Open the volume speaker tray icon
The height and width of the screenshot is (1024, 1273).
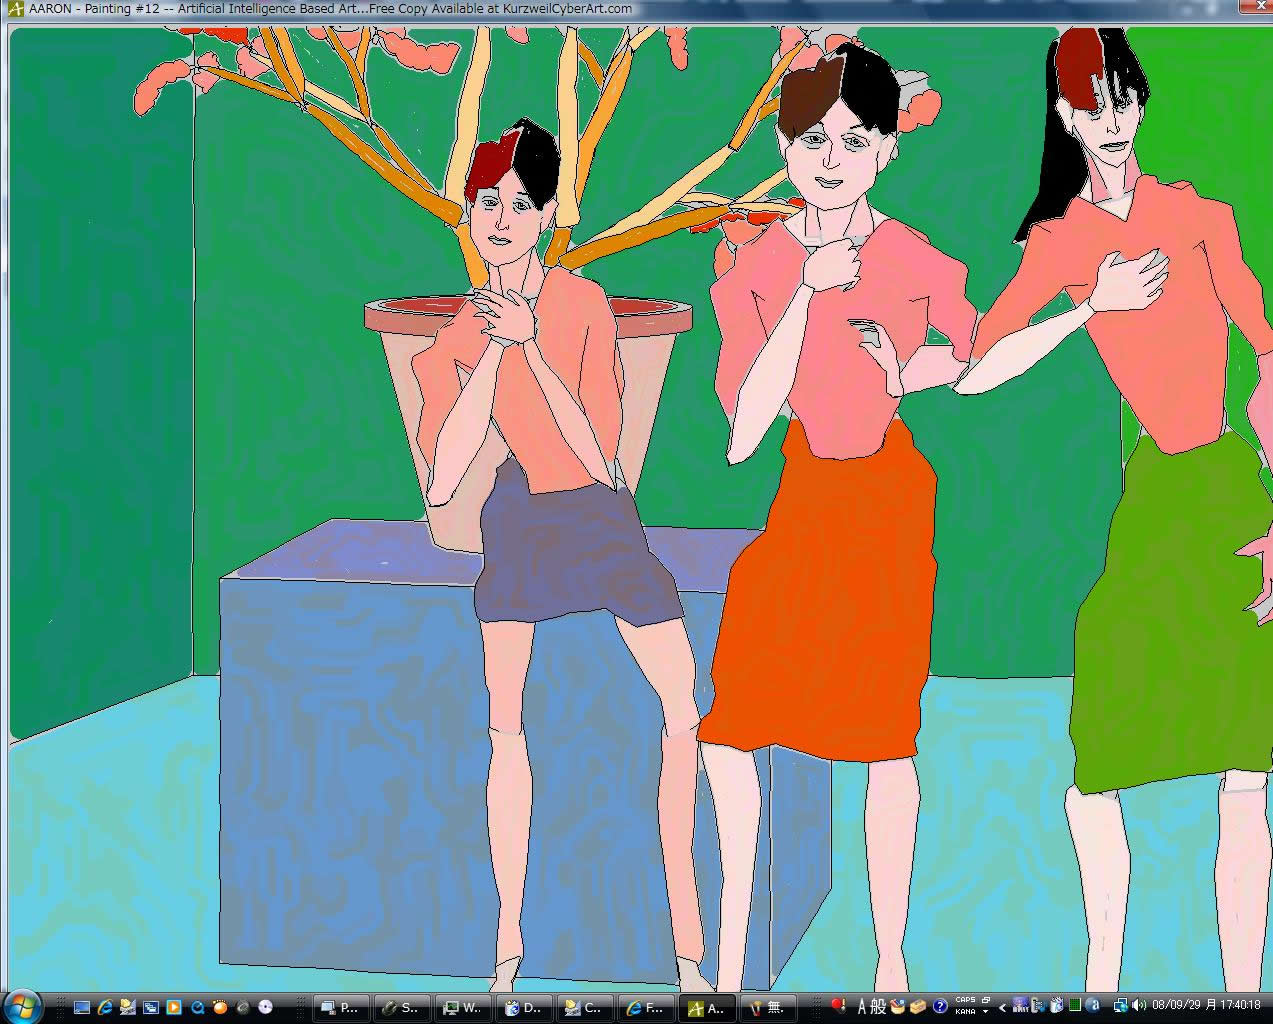(x=1138, y=1006)
